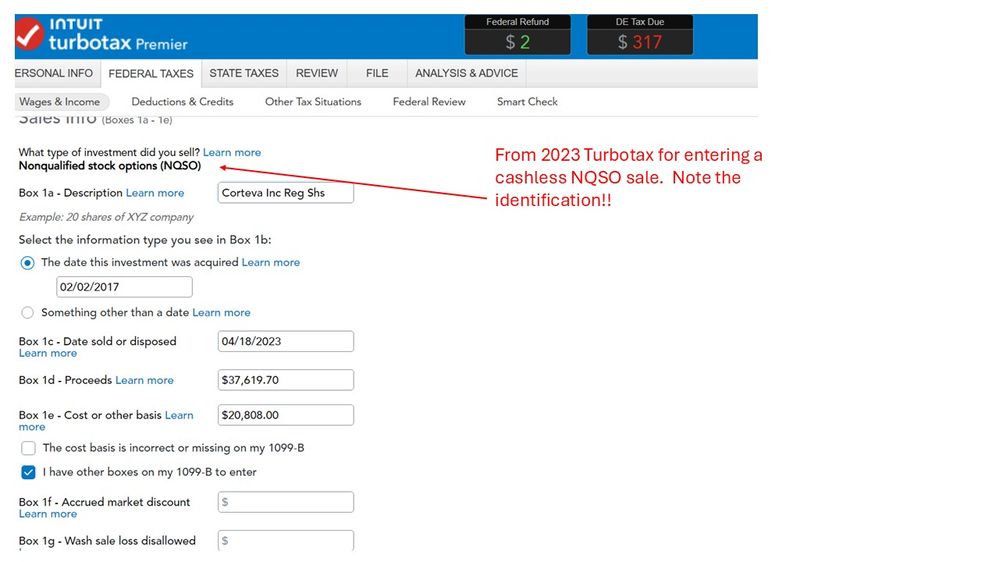Open the Analysis & Advice tab

(x=466, y=73)
